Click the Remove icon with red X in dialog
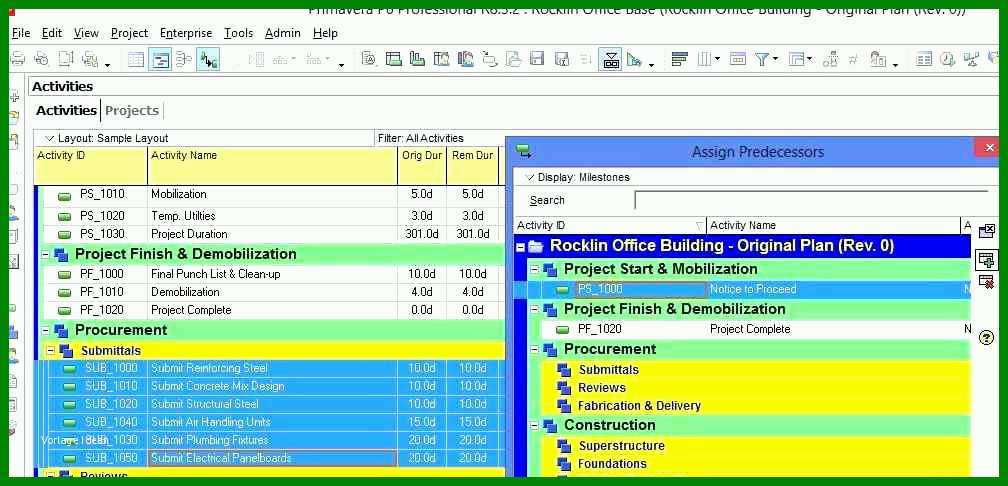This screenshot has width=1008, height=486. [986, 282]
